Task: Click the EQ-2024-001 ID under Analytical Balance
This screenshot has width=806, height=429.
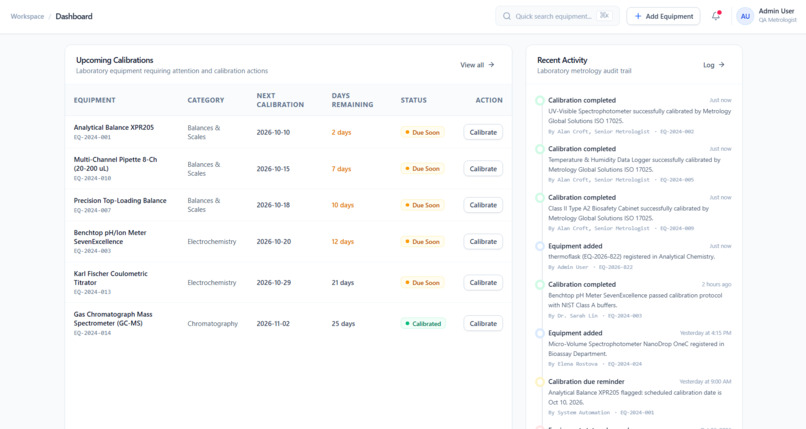Action: (x=92, y=137)
